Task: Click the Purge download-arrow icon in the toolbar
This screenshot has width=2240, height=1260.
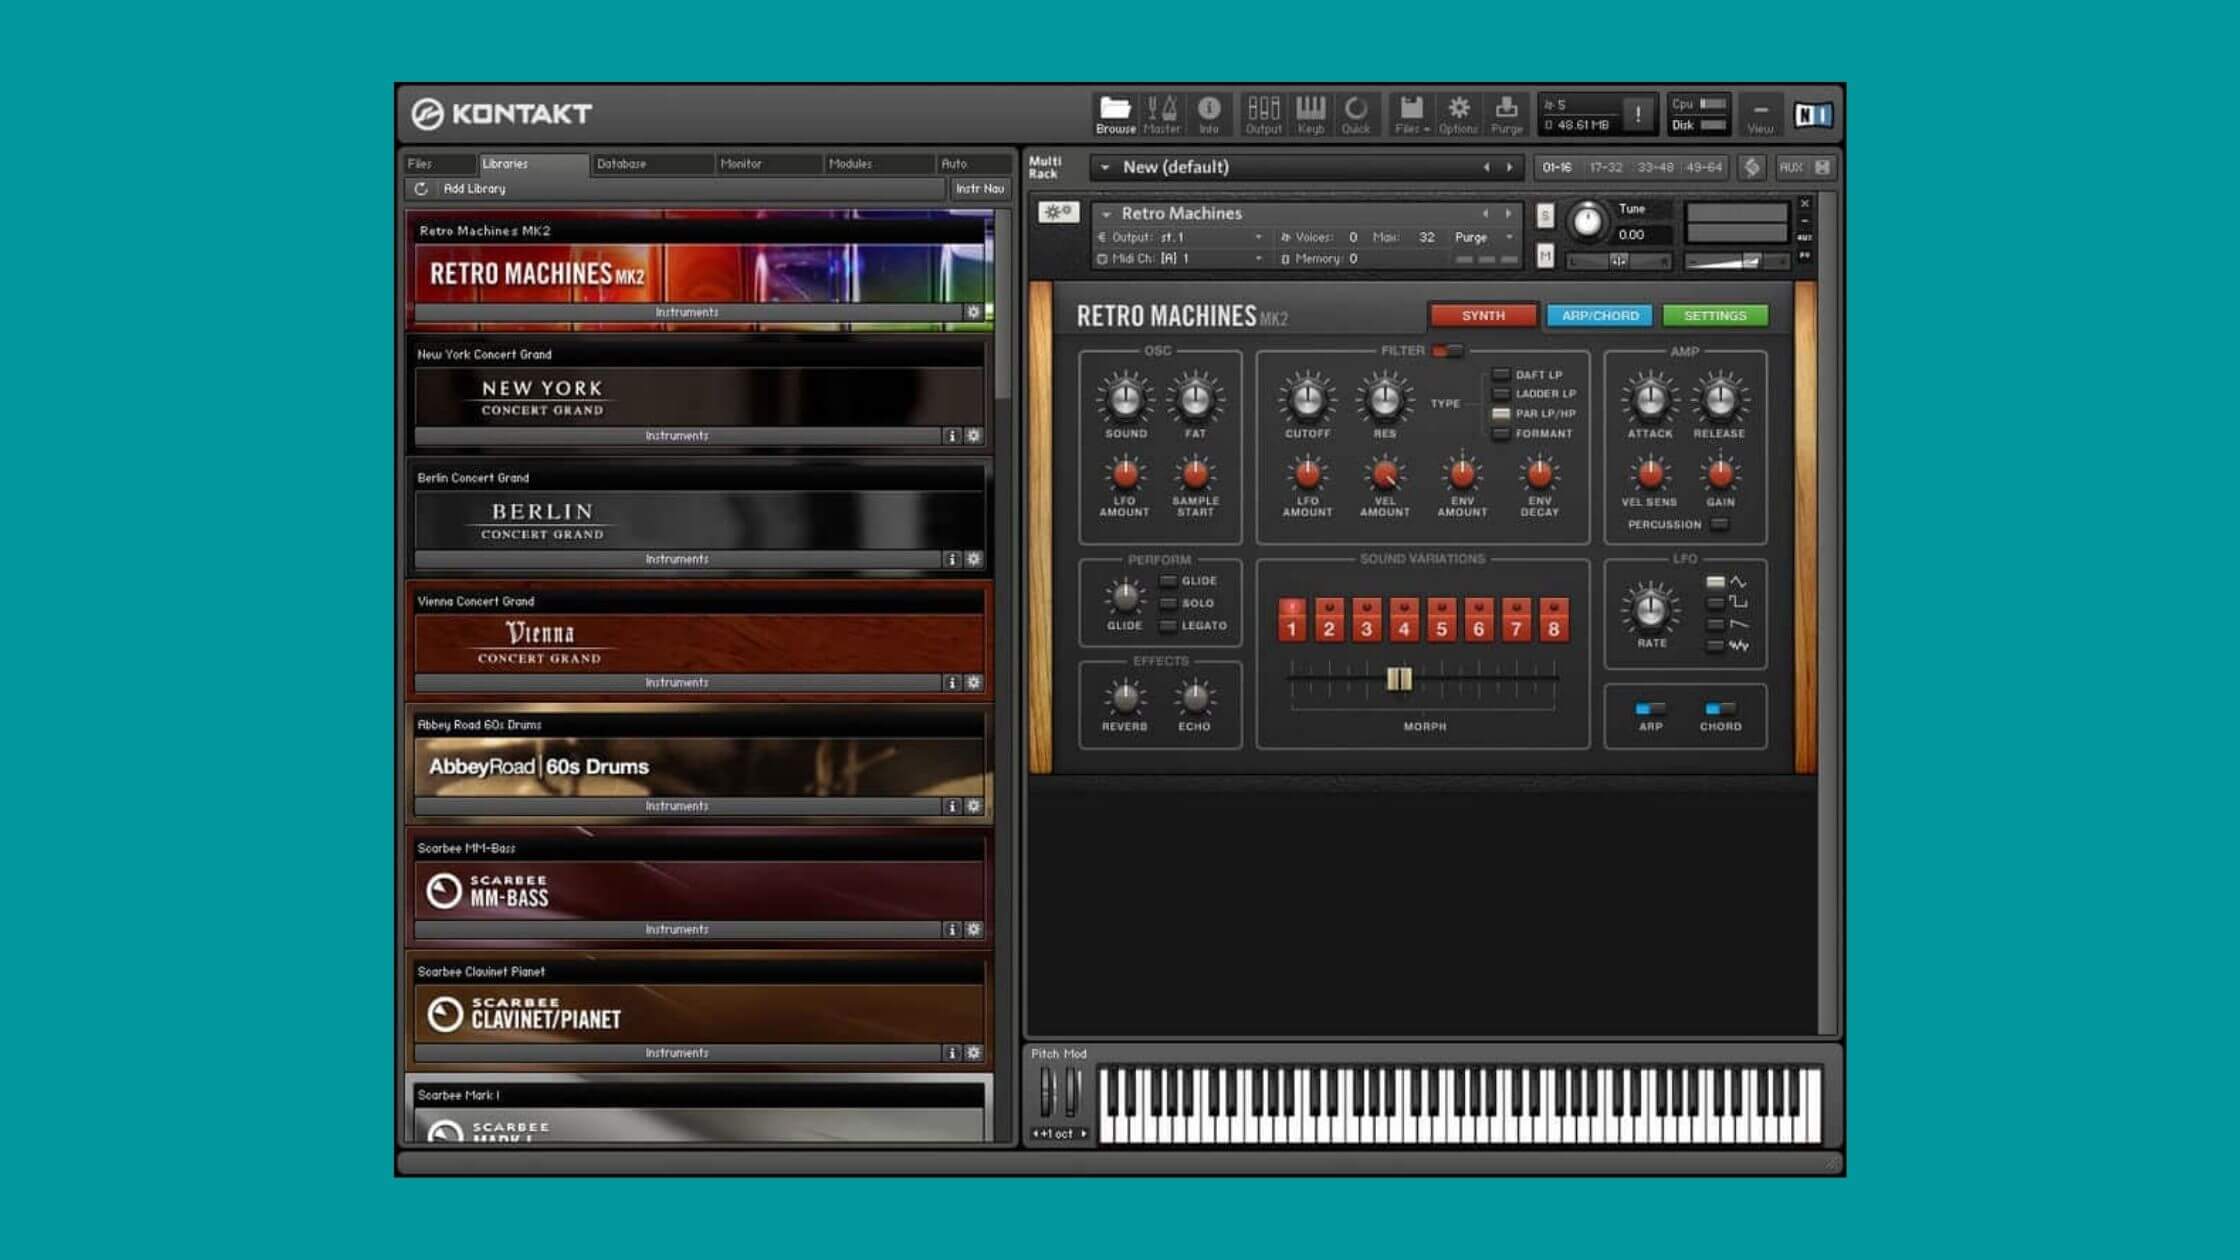Action: [1505, 110]
